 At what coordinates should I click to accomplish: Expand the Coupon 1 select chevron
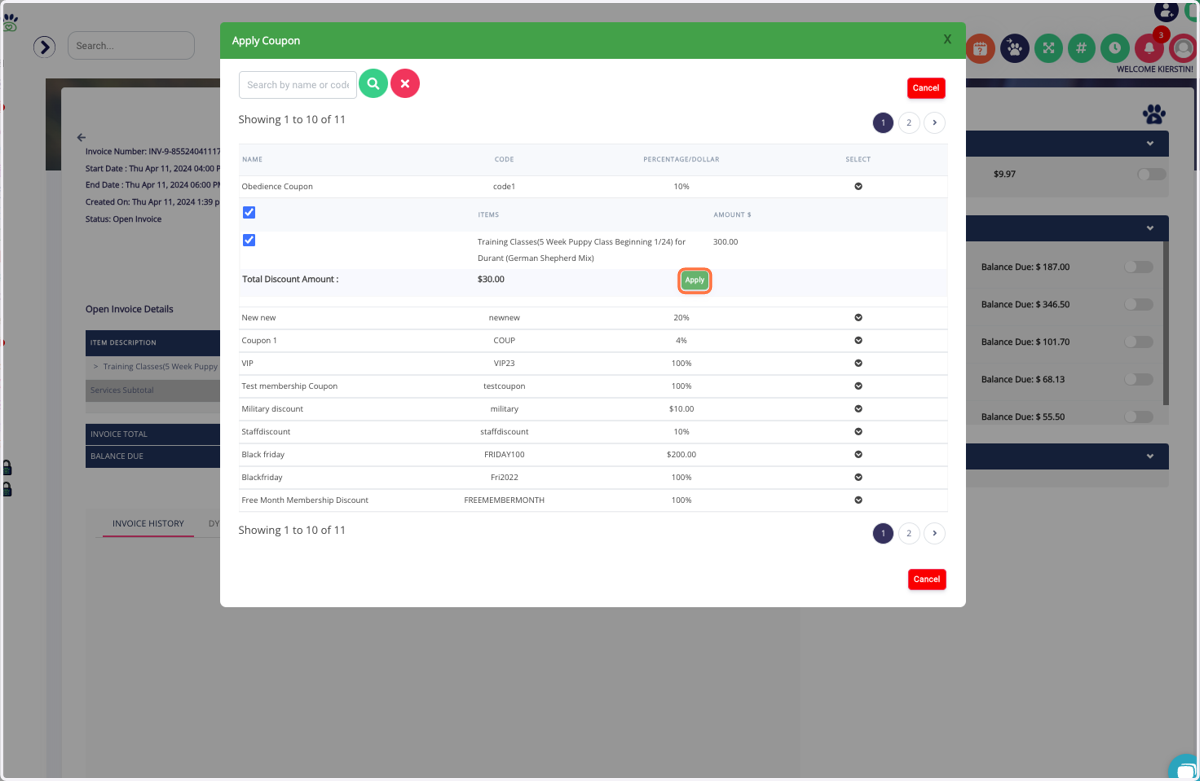(x=858, y=340)
